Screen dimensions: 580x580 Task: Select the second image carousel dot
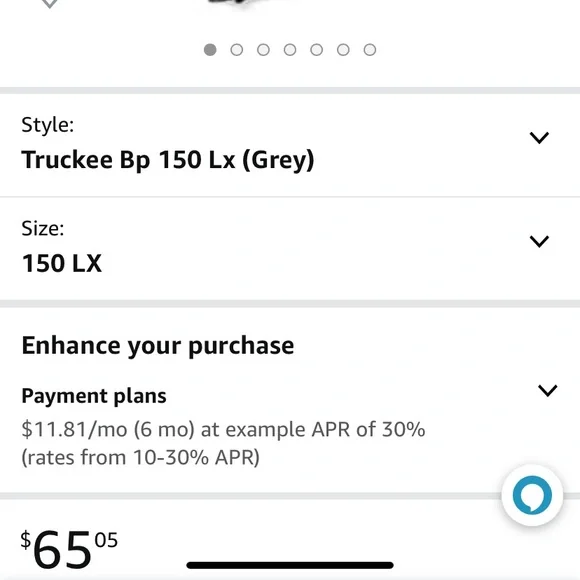tap(237, 50)
